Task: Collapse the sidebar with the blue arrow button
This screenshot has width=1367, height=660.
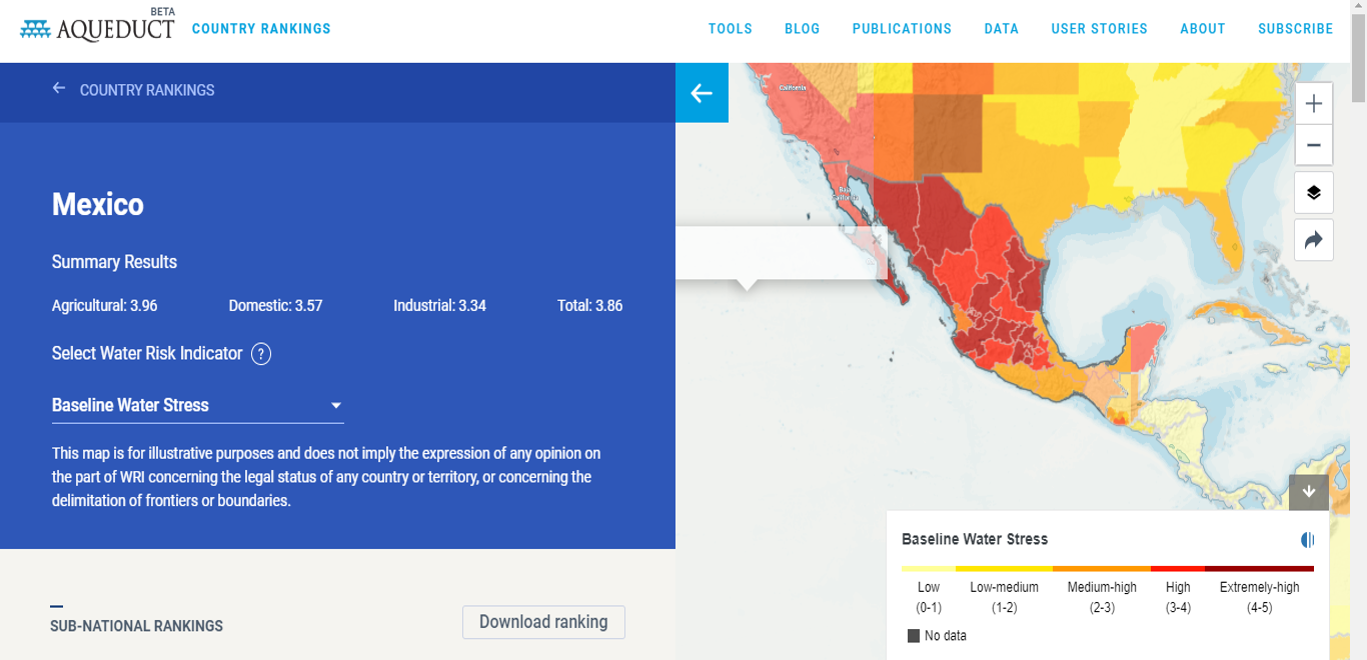Action: [x=701, y=93]
